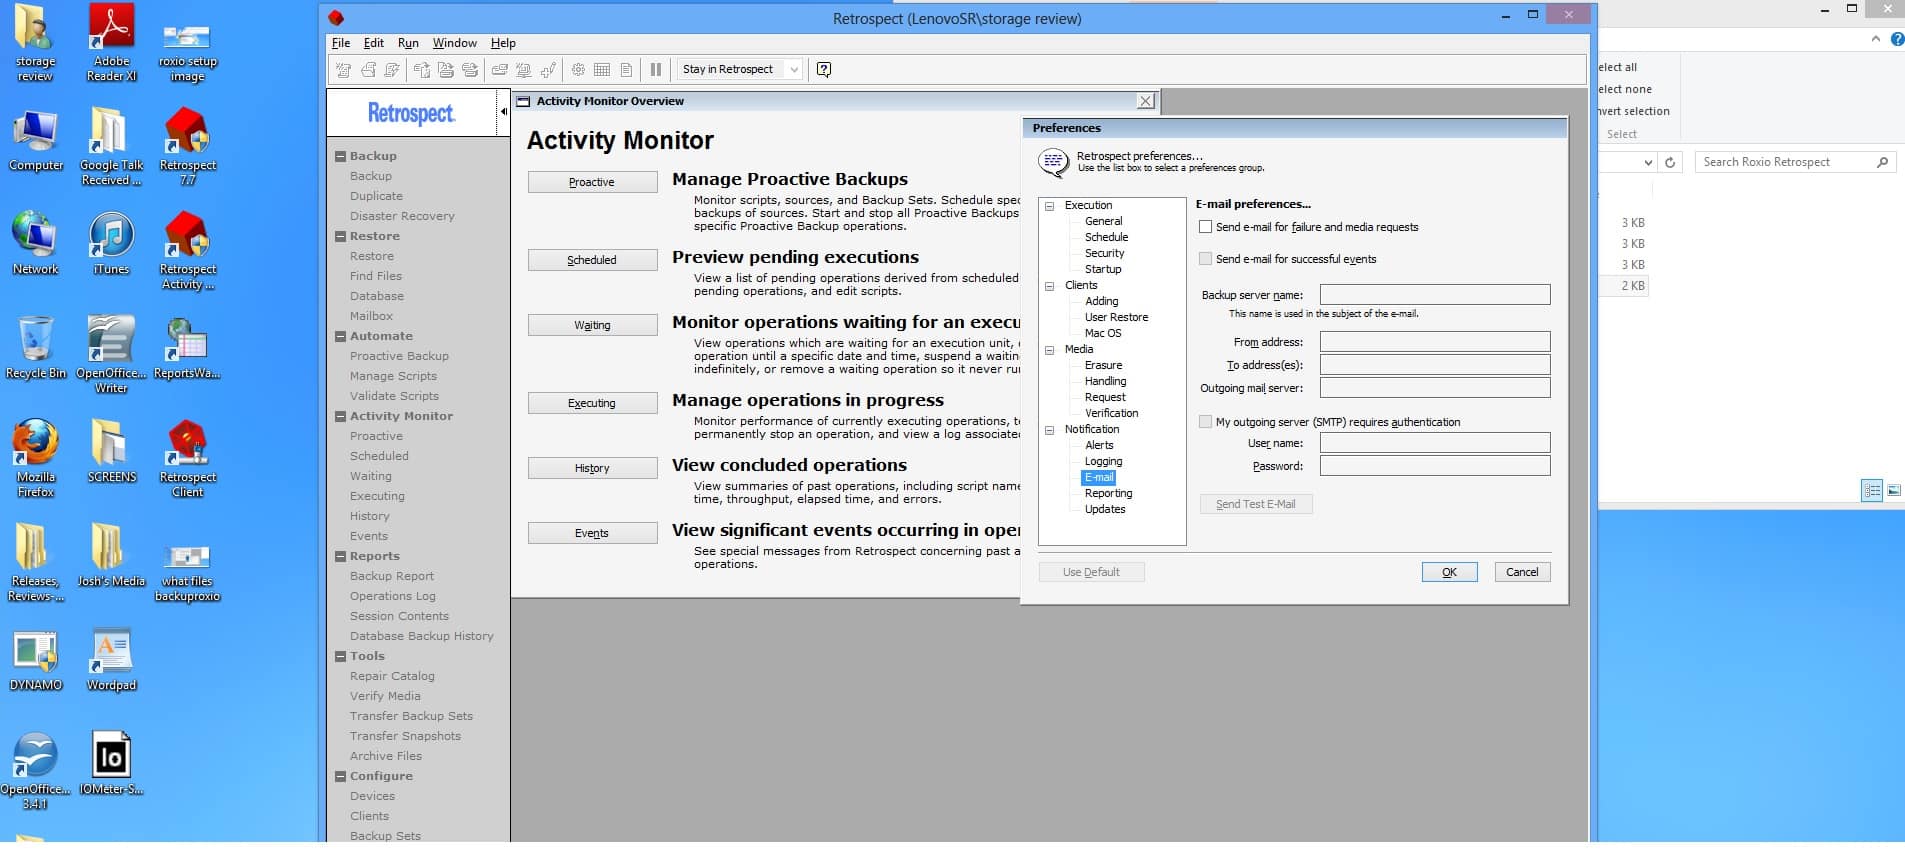The height and width of the screenshot is (851, 1905).
Task: Click the document page icon in Retrospect toolbar
Action: [x=626, y=69]
